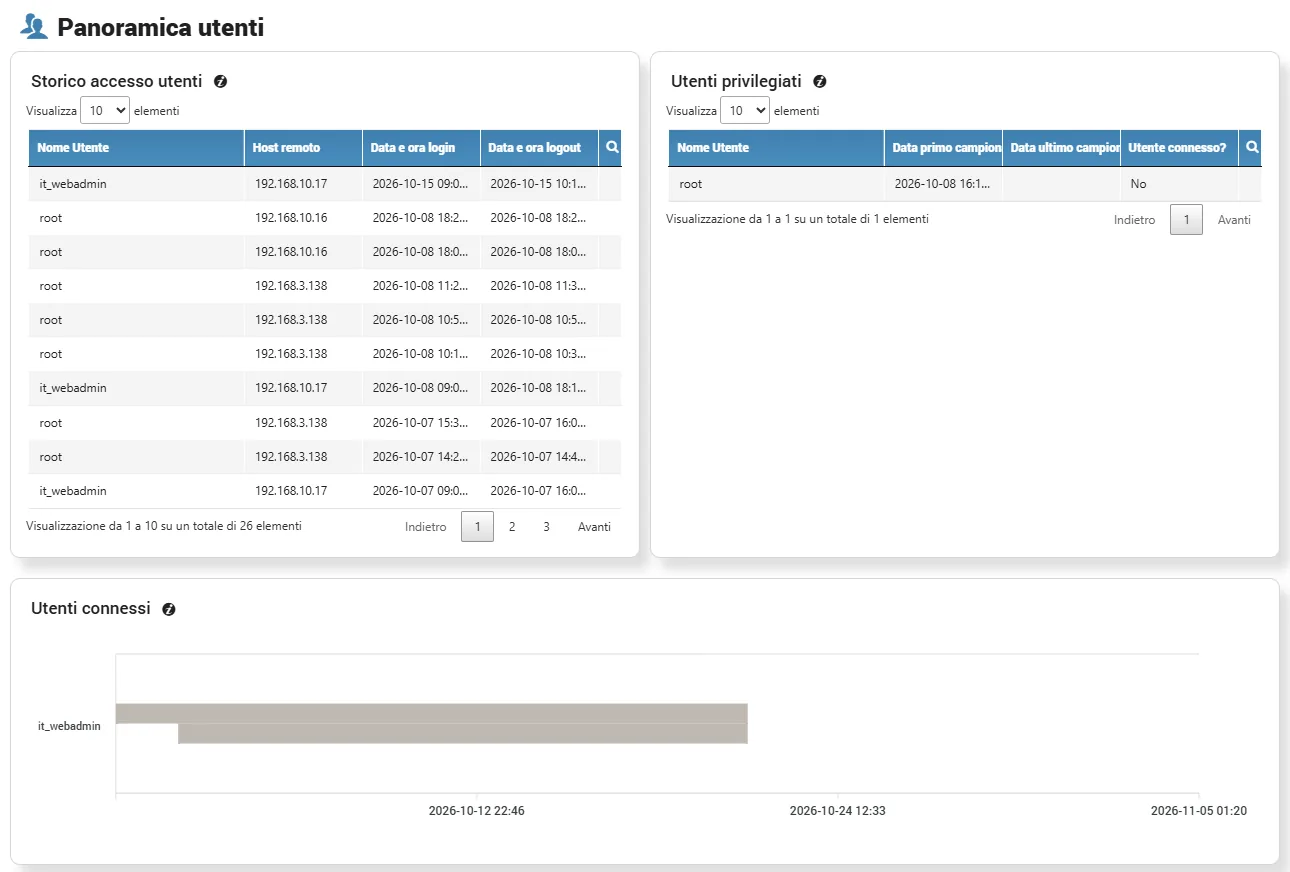Open the Visualizza dropdown in Storico accesso utenti
1290x872 pixels.
[x=105, y=111]
